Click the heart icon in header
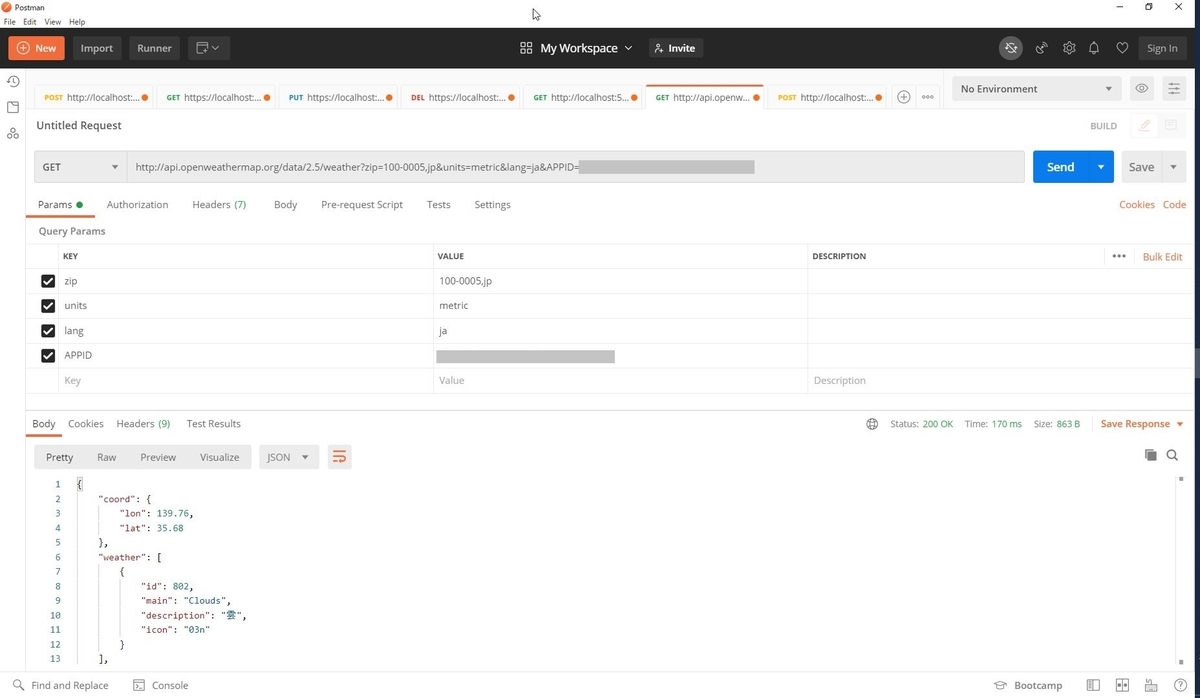The height and width of the screenshot is (698, 1200). coord(1122,48)
